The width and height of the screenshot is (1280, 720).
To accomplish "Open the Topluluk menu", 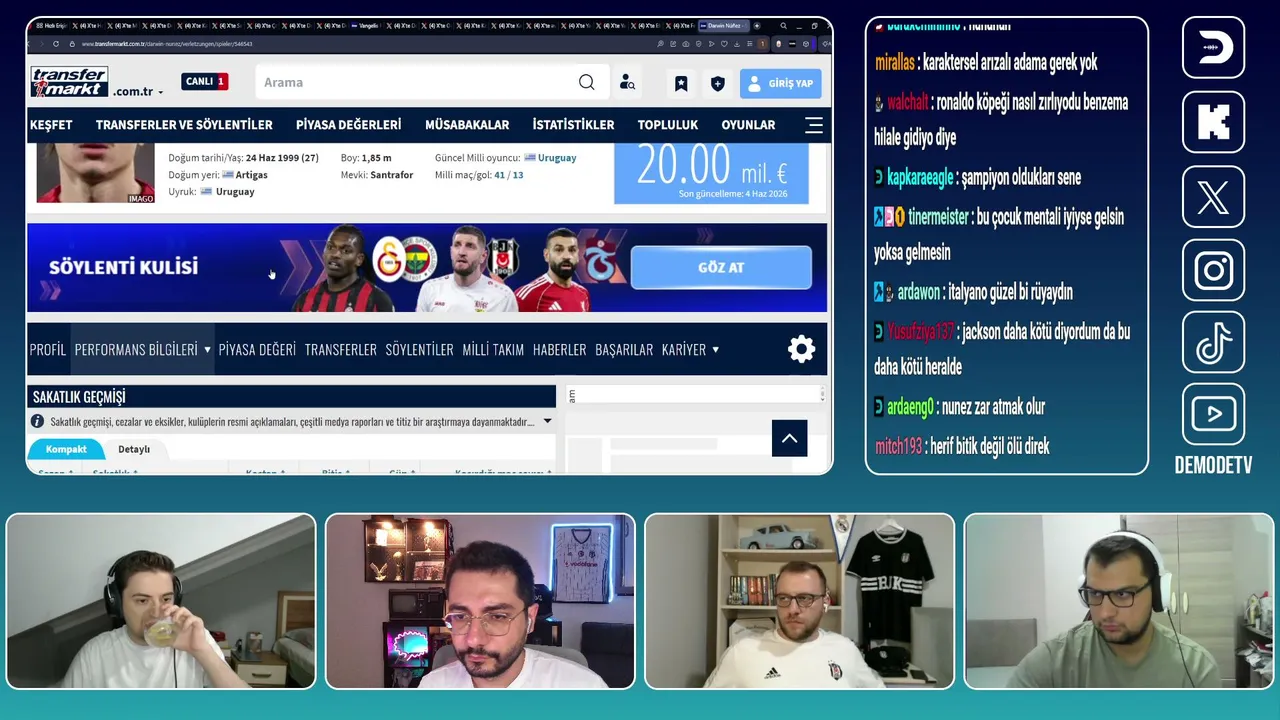I will click(668, 125).
